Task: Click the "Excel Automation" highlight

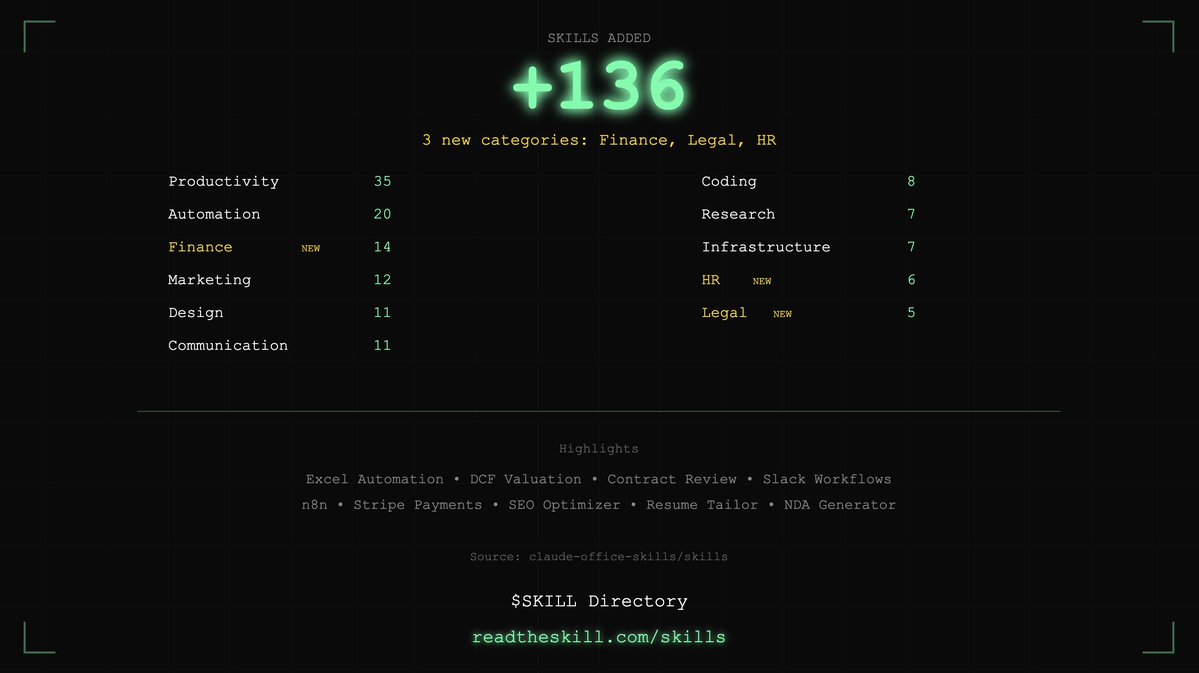Action: tap(375, 480)
